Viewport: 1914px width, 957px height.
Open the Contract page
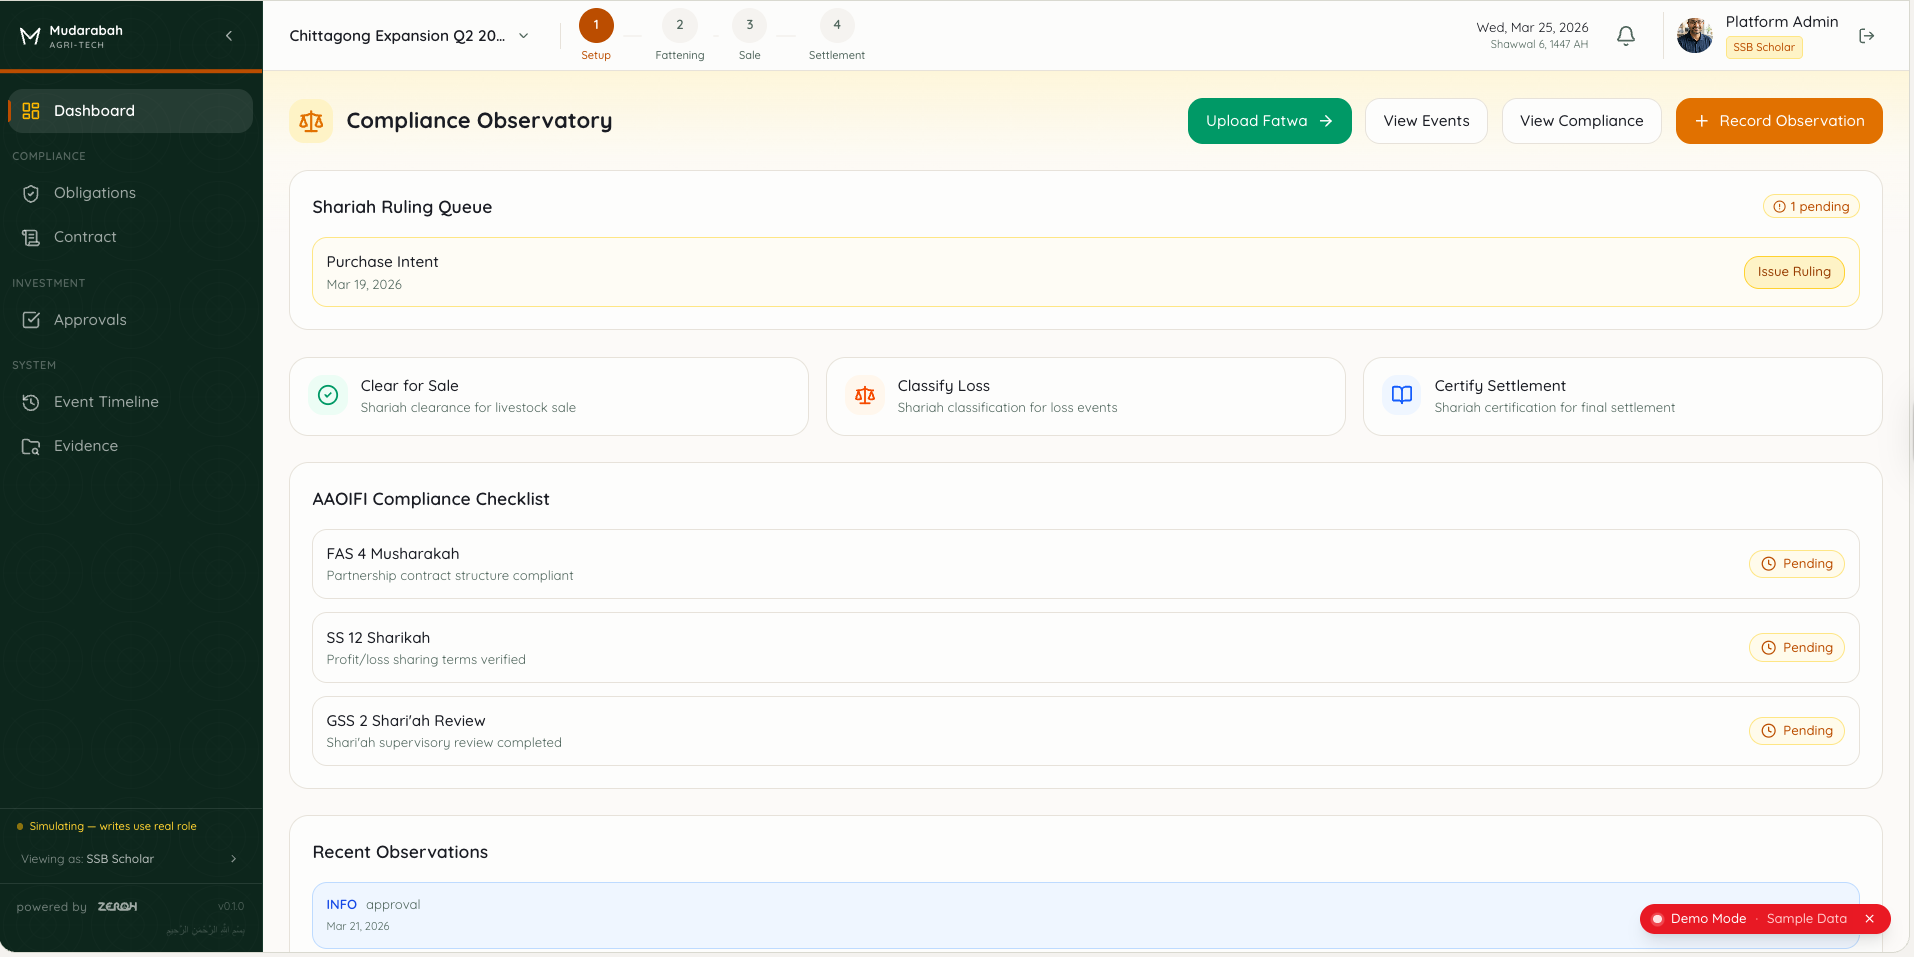(85, 236)
